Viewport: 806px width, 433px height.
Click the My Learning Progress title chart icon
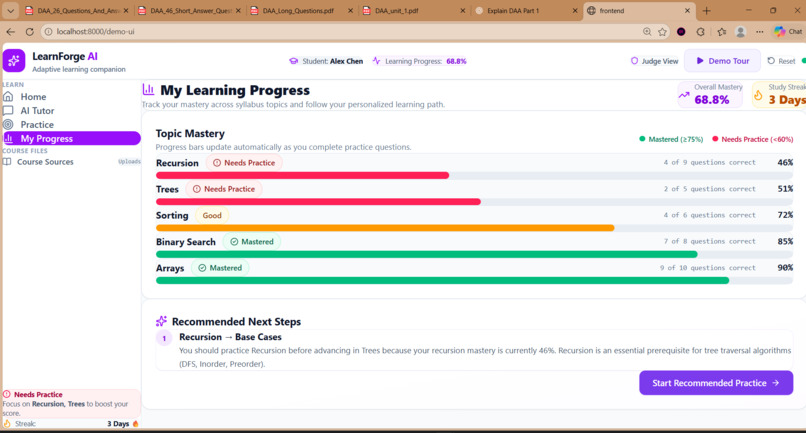click(149, 89)
